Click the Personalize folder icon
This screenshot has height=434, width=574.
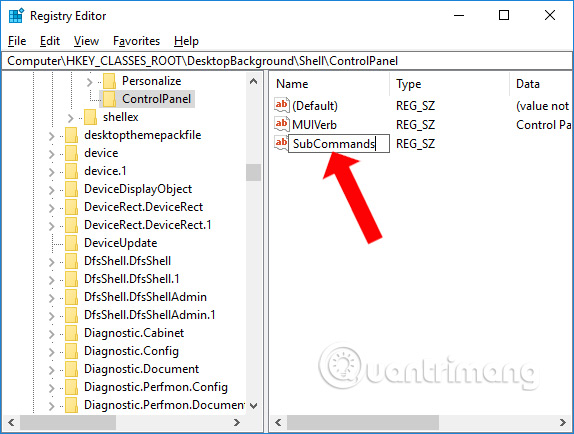point(109,81)
